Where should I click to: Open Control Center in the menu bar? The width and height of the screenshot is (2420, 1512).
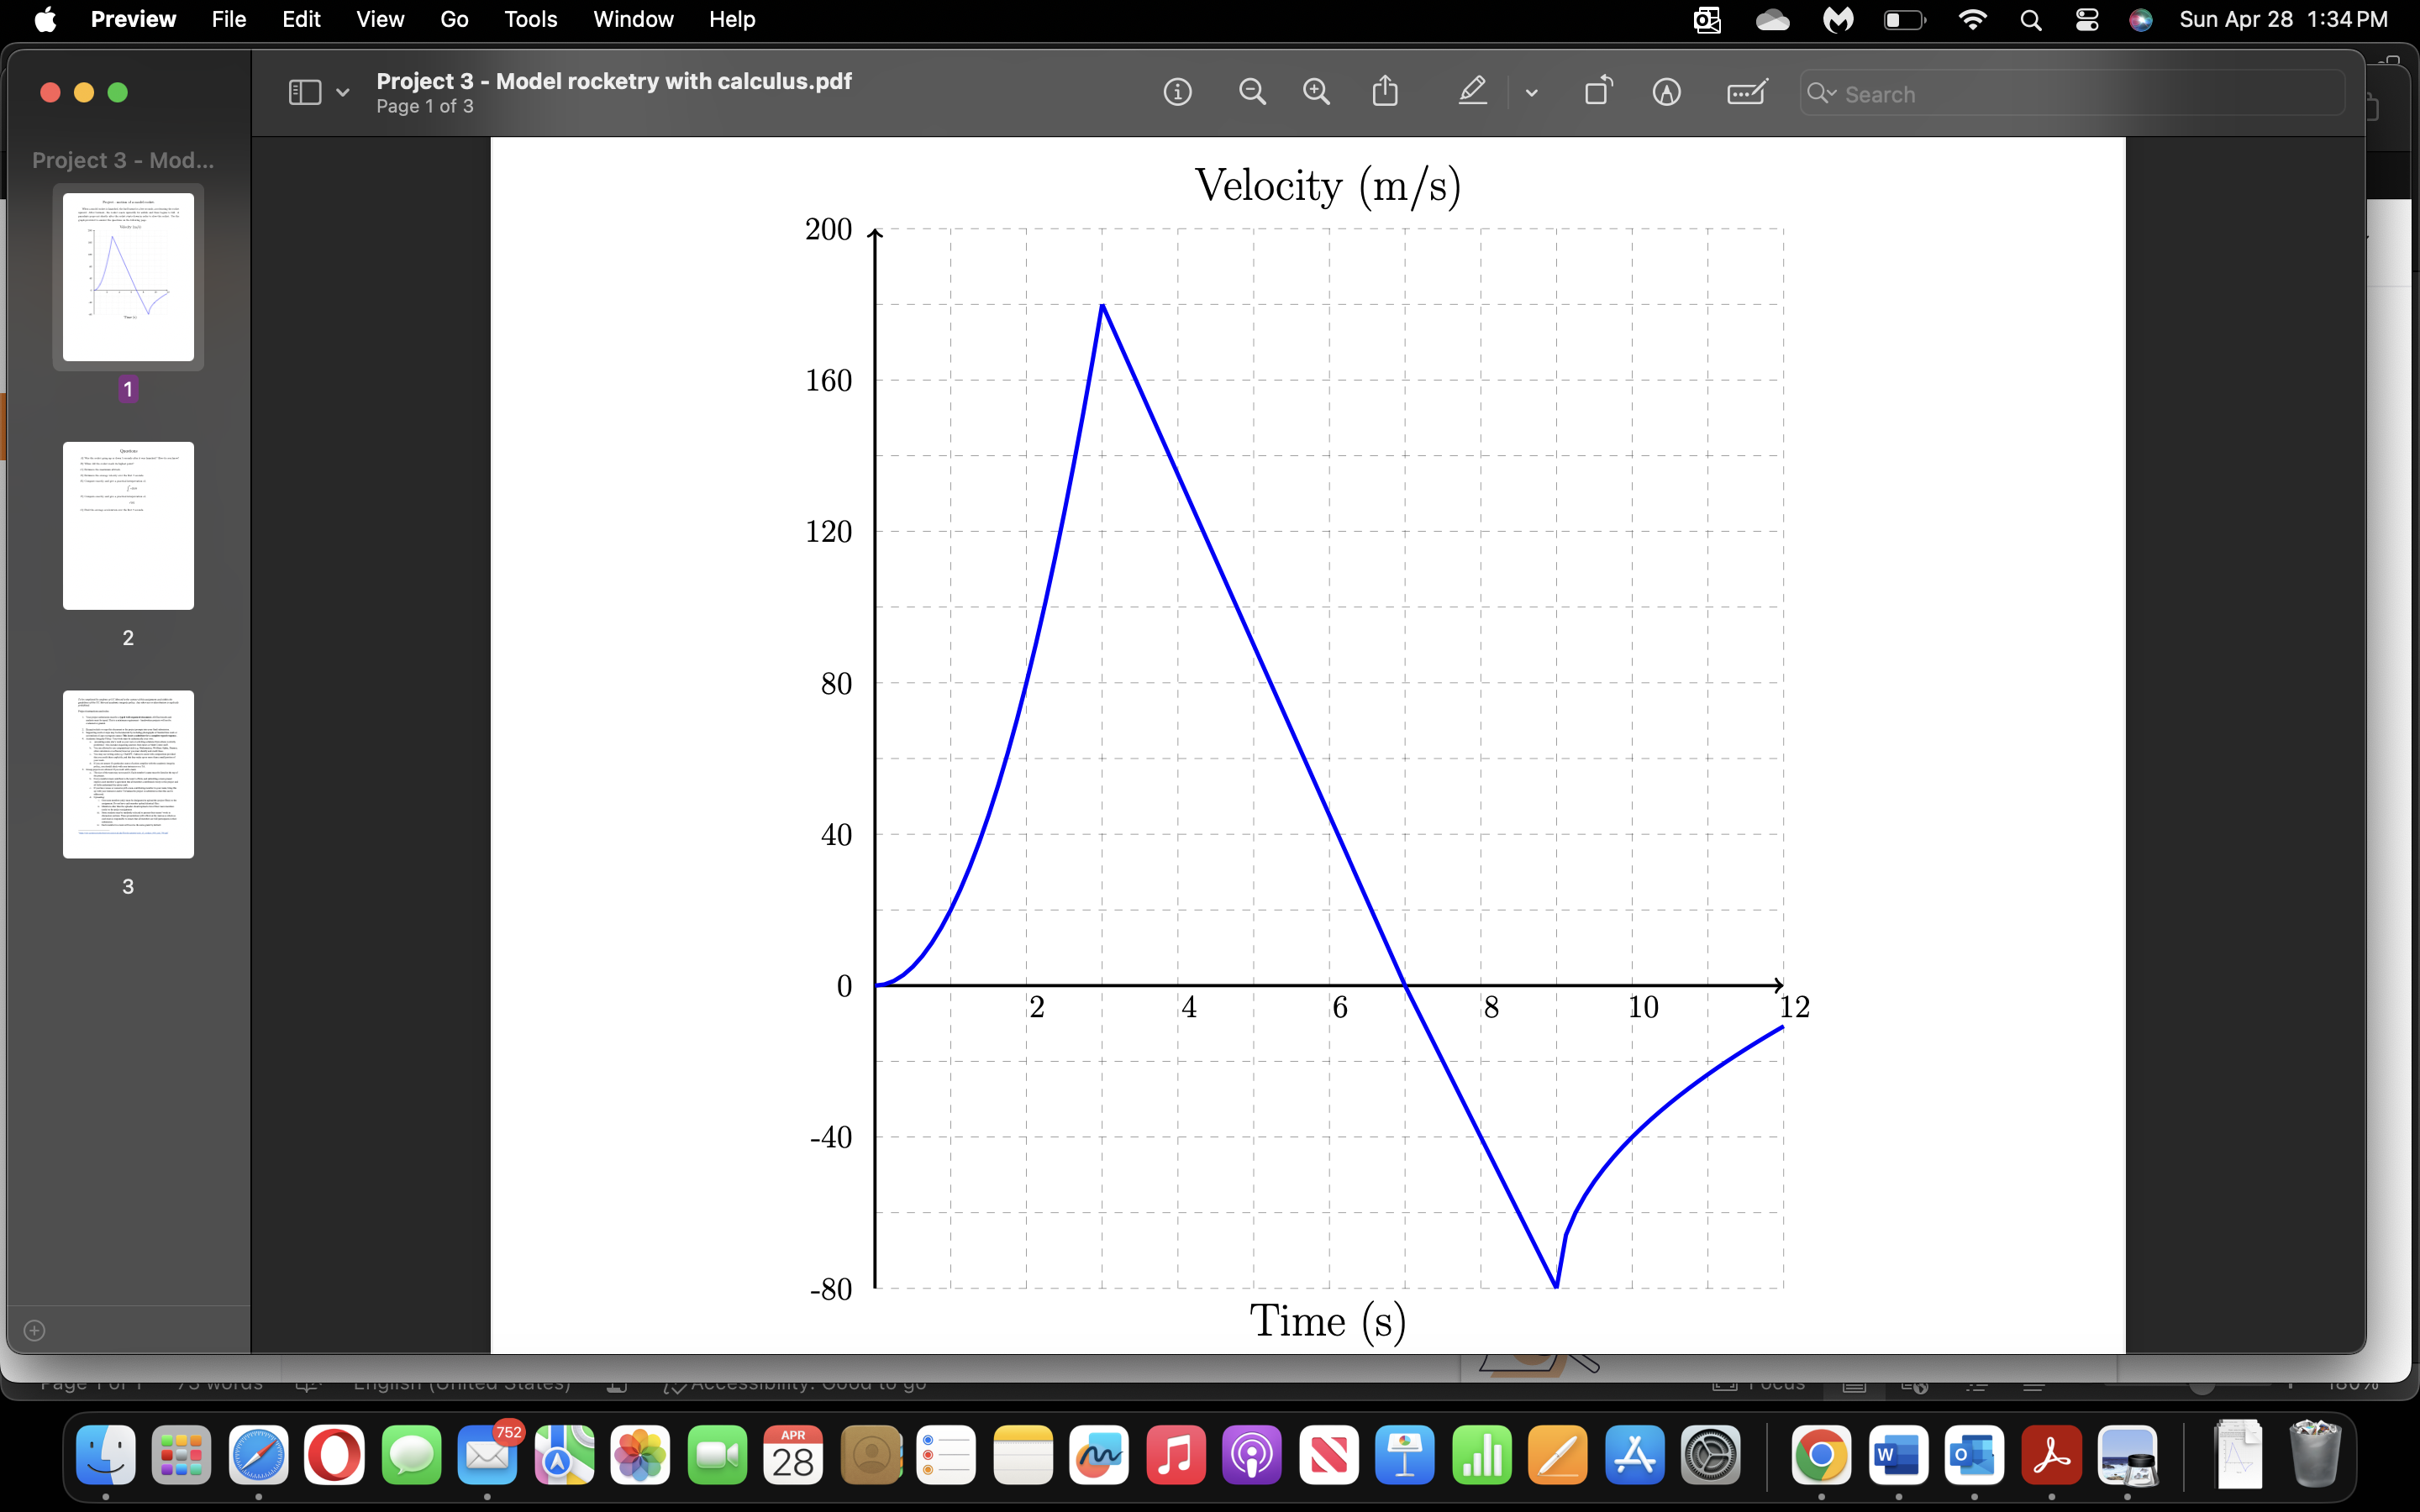(x=2087, y=19)
